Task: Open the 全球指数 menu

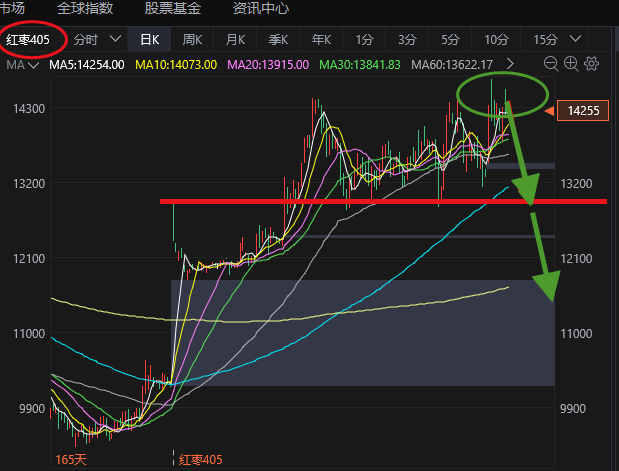Action: (x=85, y=8)
